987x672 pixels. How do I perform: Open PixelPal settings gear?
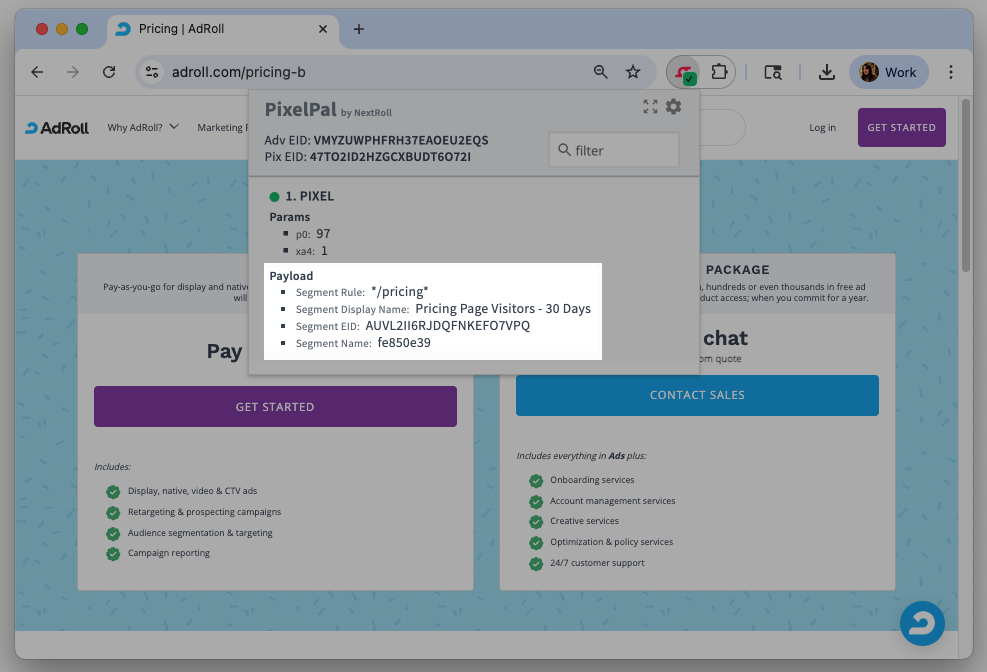tap(674, 107)
